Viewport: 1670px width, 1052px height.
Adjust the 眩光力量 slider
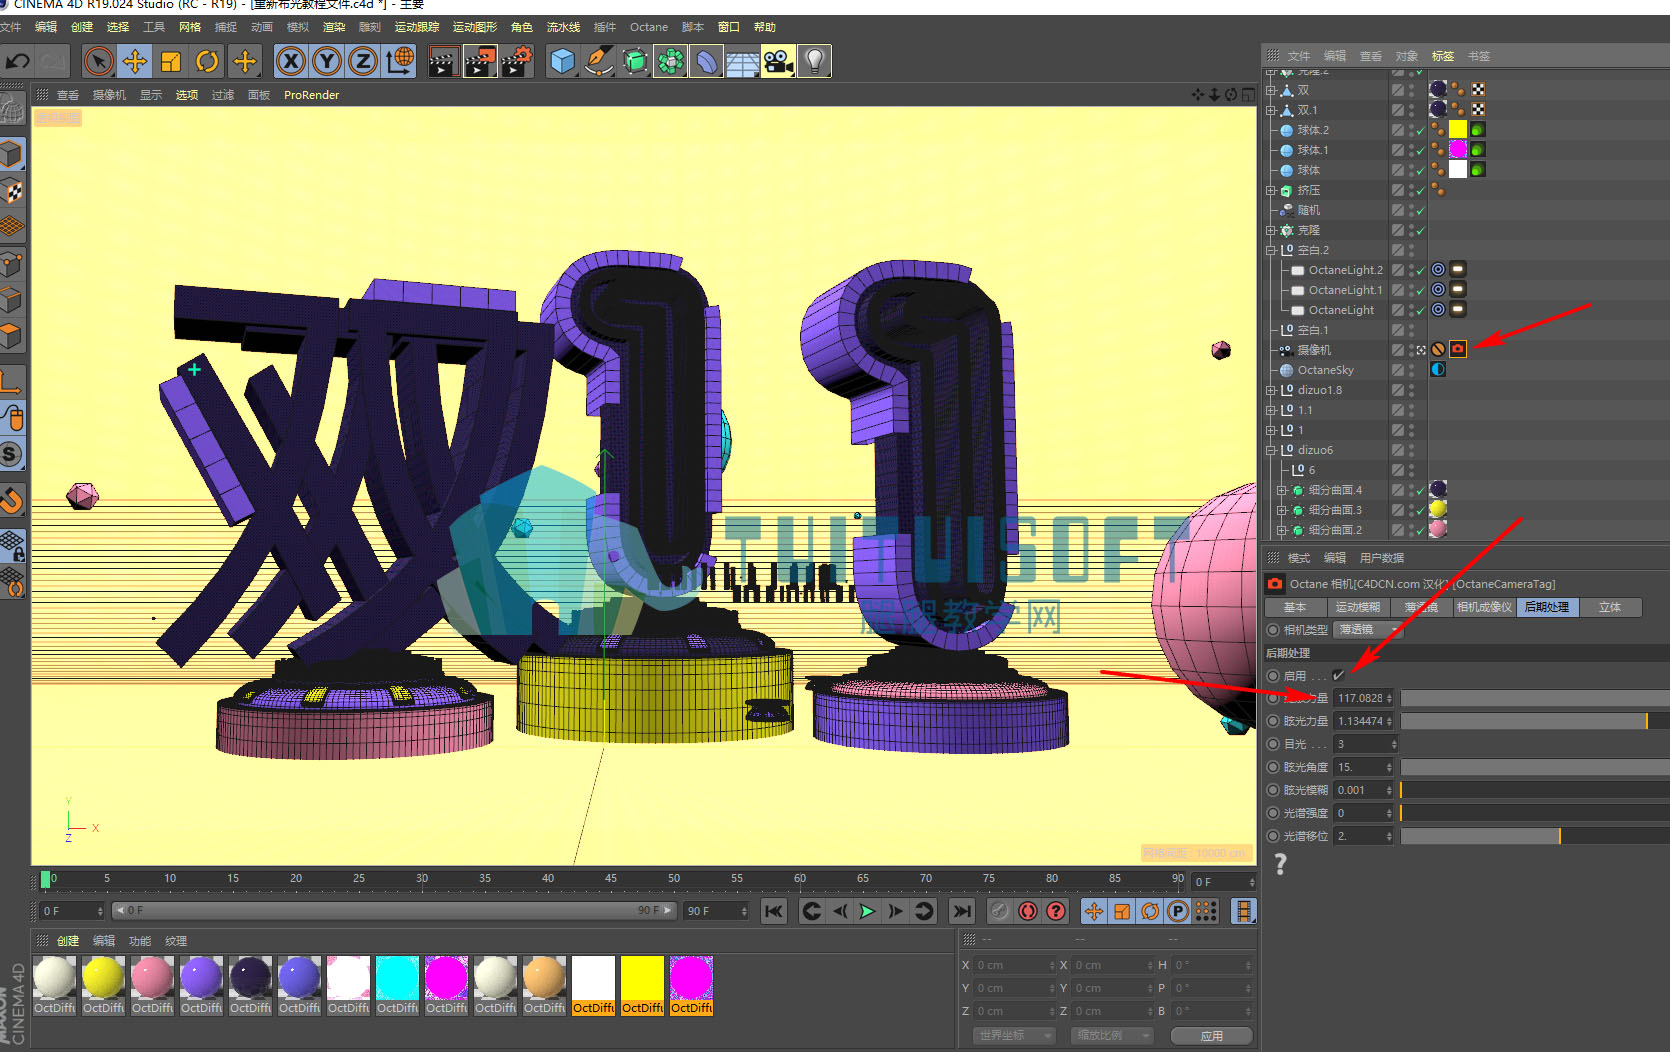pos(1535,721)
